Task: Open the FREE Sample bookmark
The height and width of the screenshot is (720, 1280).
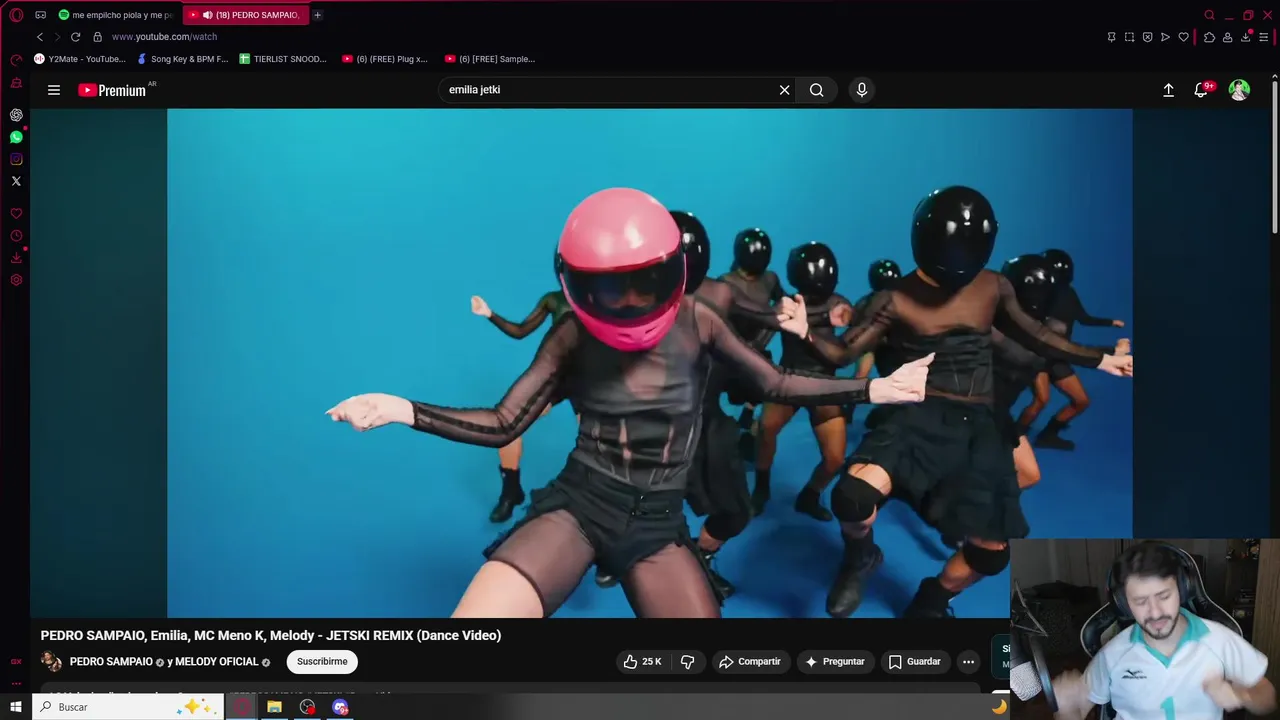Action: [x=490, y=59]
